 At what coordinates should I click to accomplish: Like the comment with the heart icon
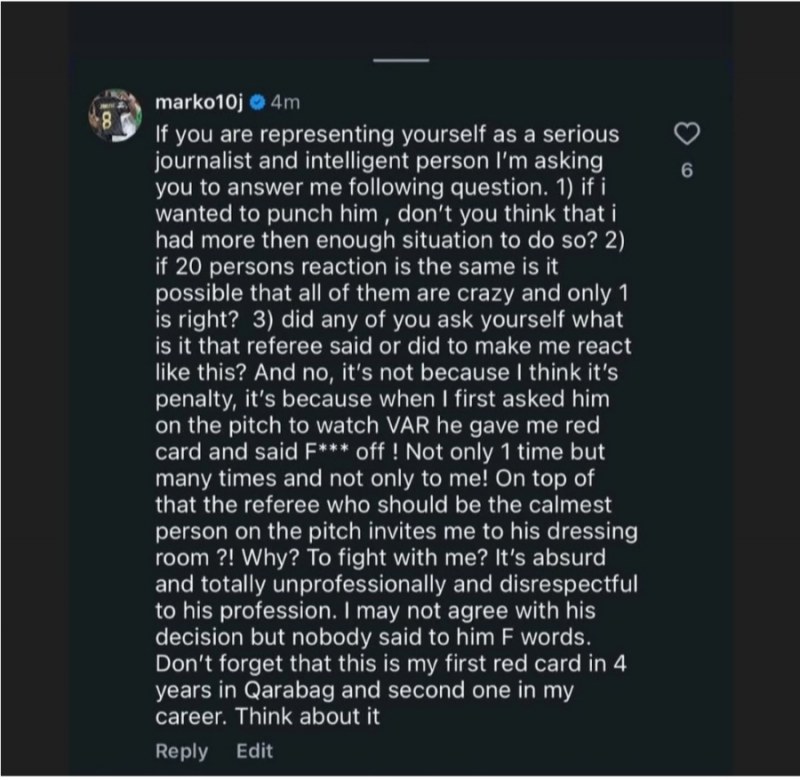click(x=686, y=134)
